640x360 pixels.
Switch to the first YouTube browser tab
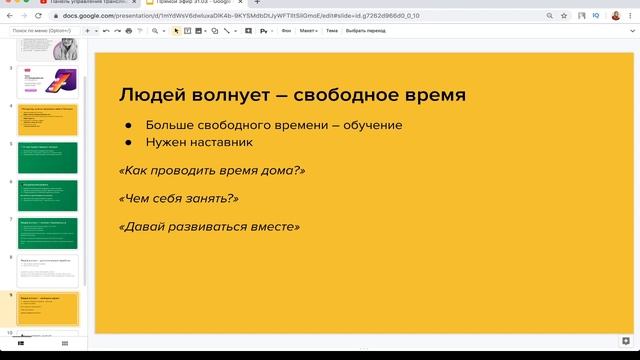click(88, 2)
